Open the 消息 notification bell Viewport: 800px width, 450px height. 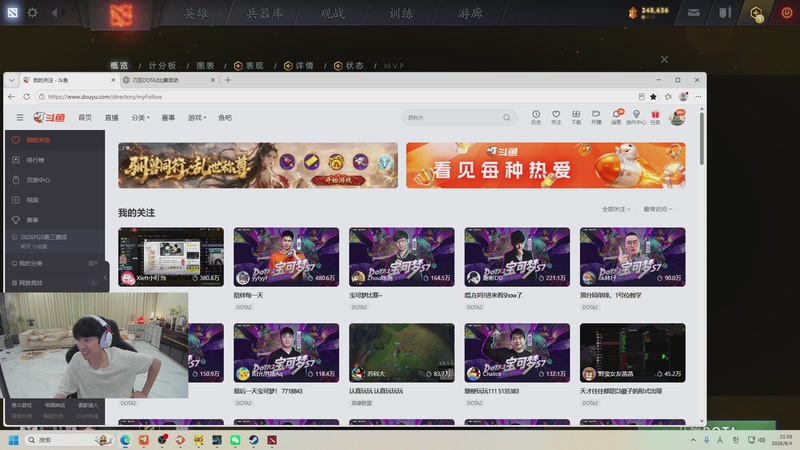(x=616, y=117)
